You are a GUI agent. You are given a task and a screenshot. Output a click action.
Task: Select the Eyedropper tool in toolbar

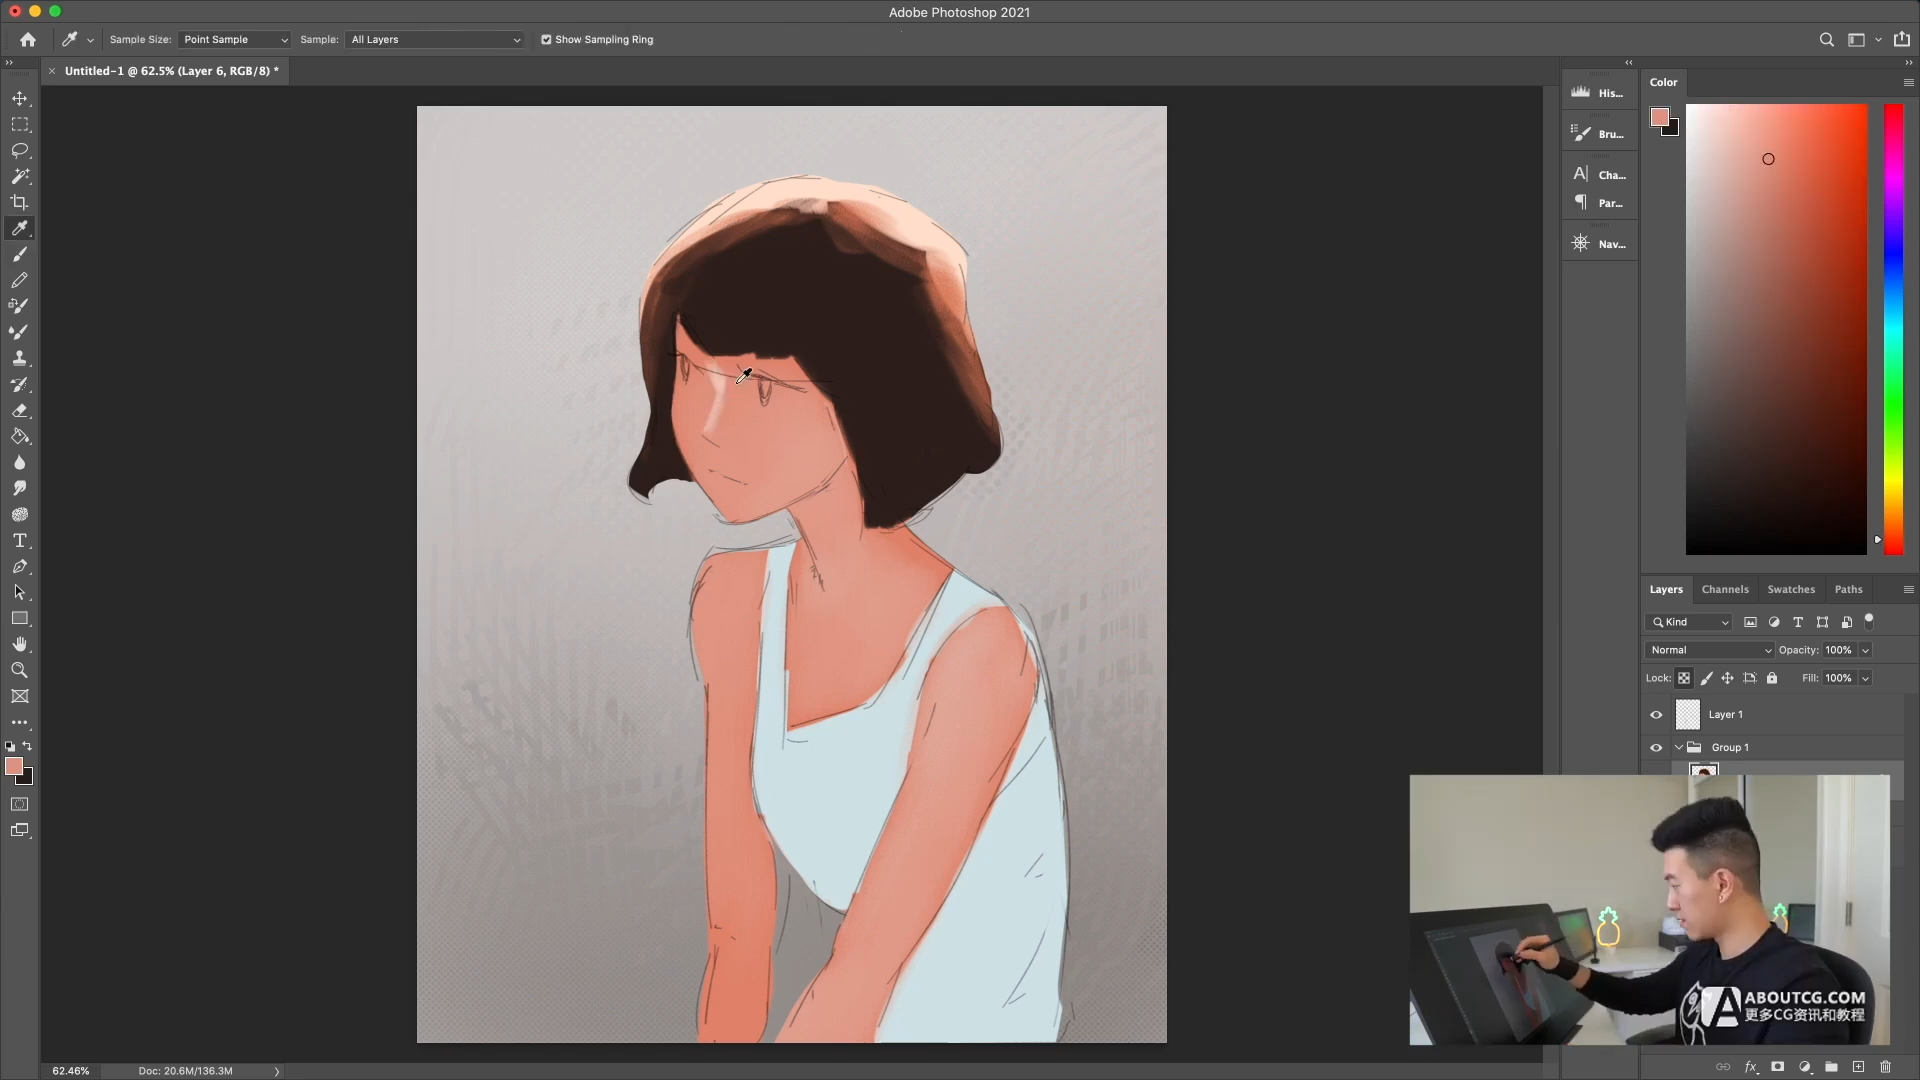pyautogui.click(x=19, y=228)
